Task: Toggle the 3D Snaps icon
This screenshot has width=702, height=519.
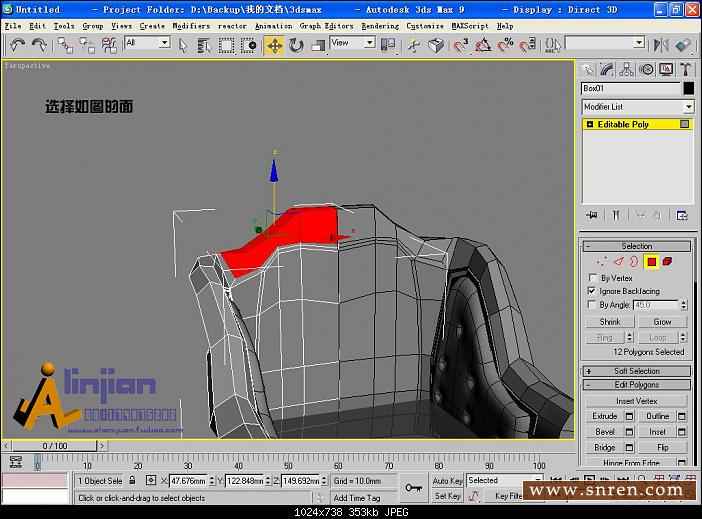Action: 461,45
